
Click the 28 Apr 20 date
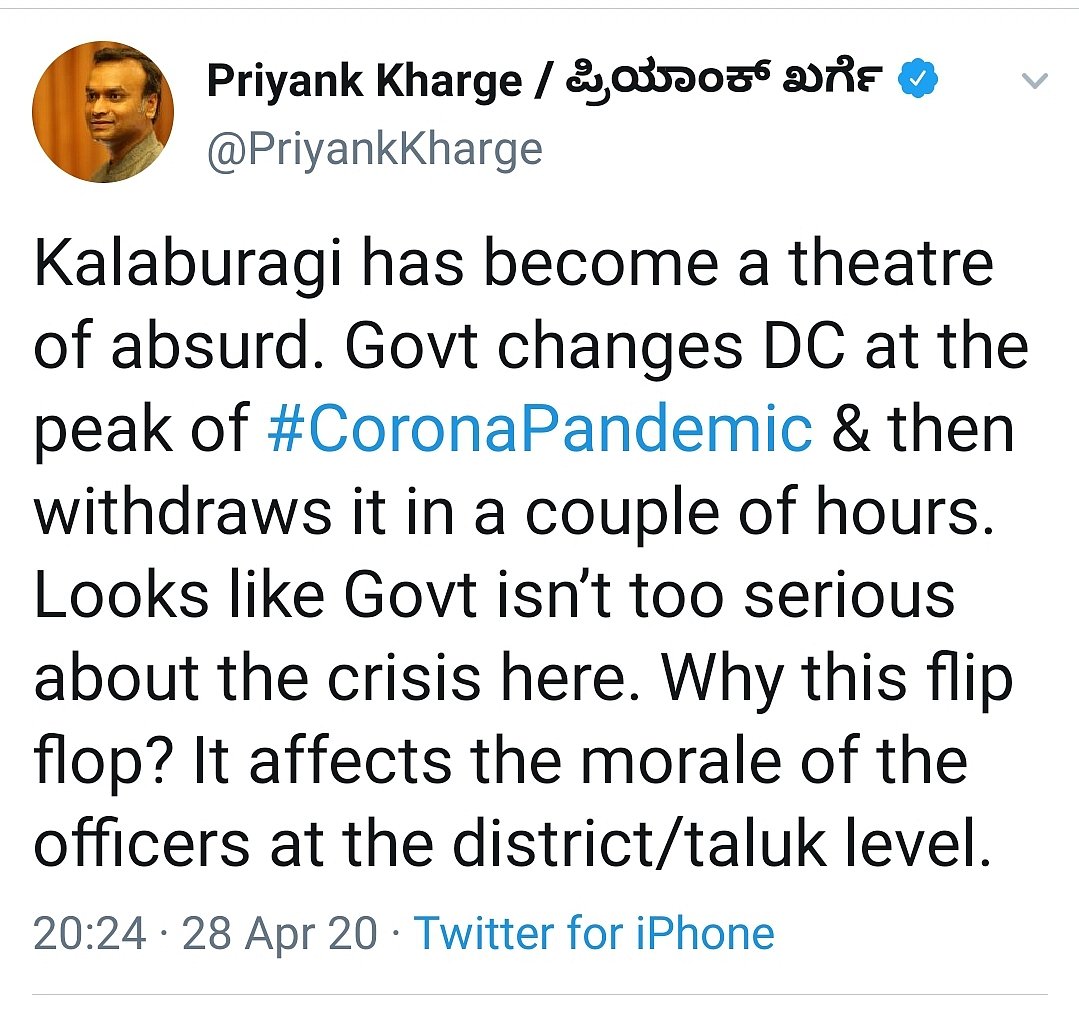[x=280, y=934]
